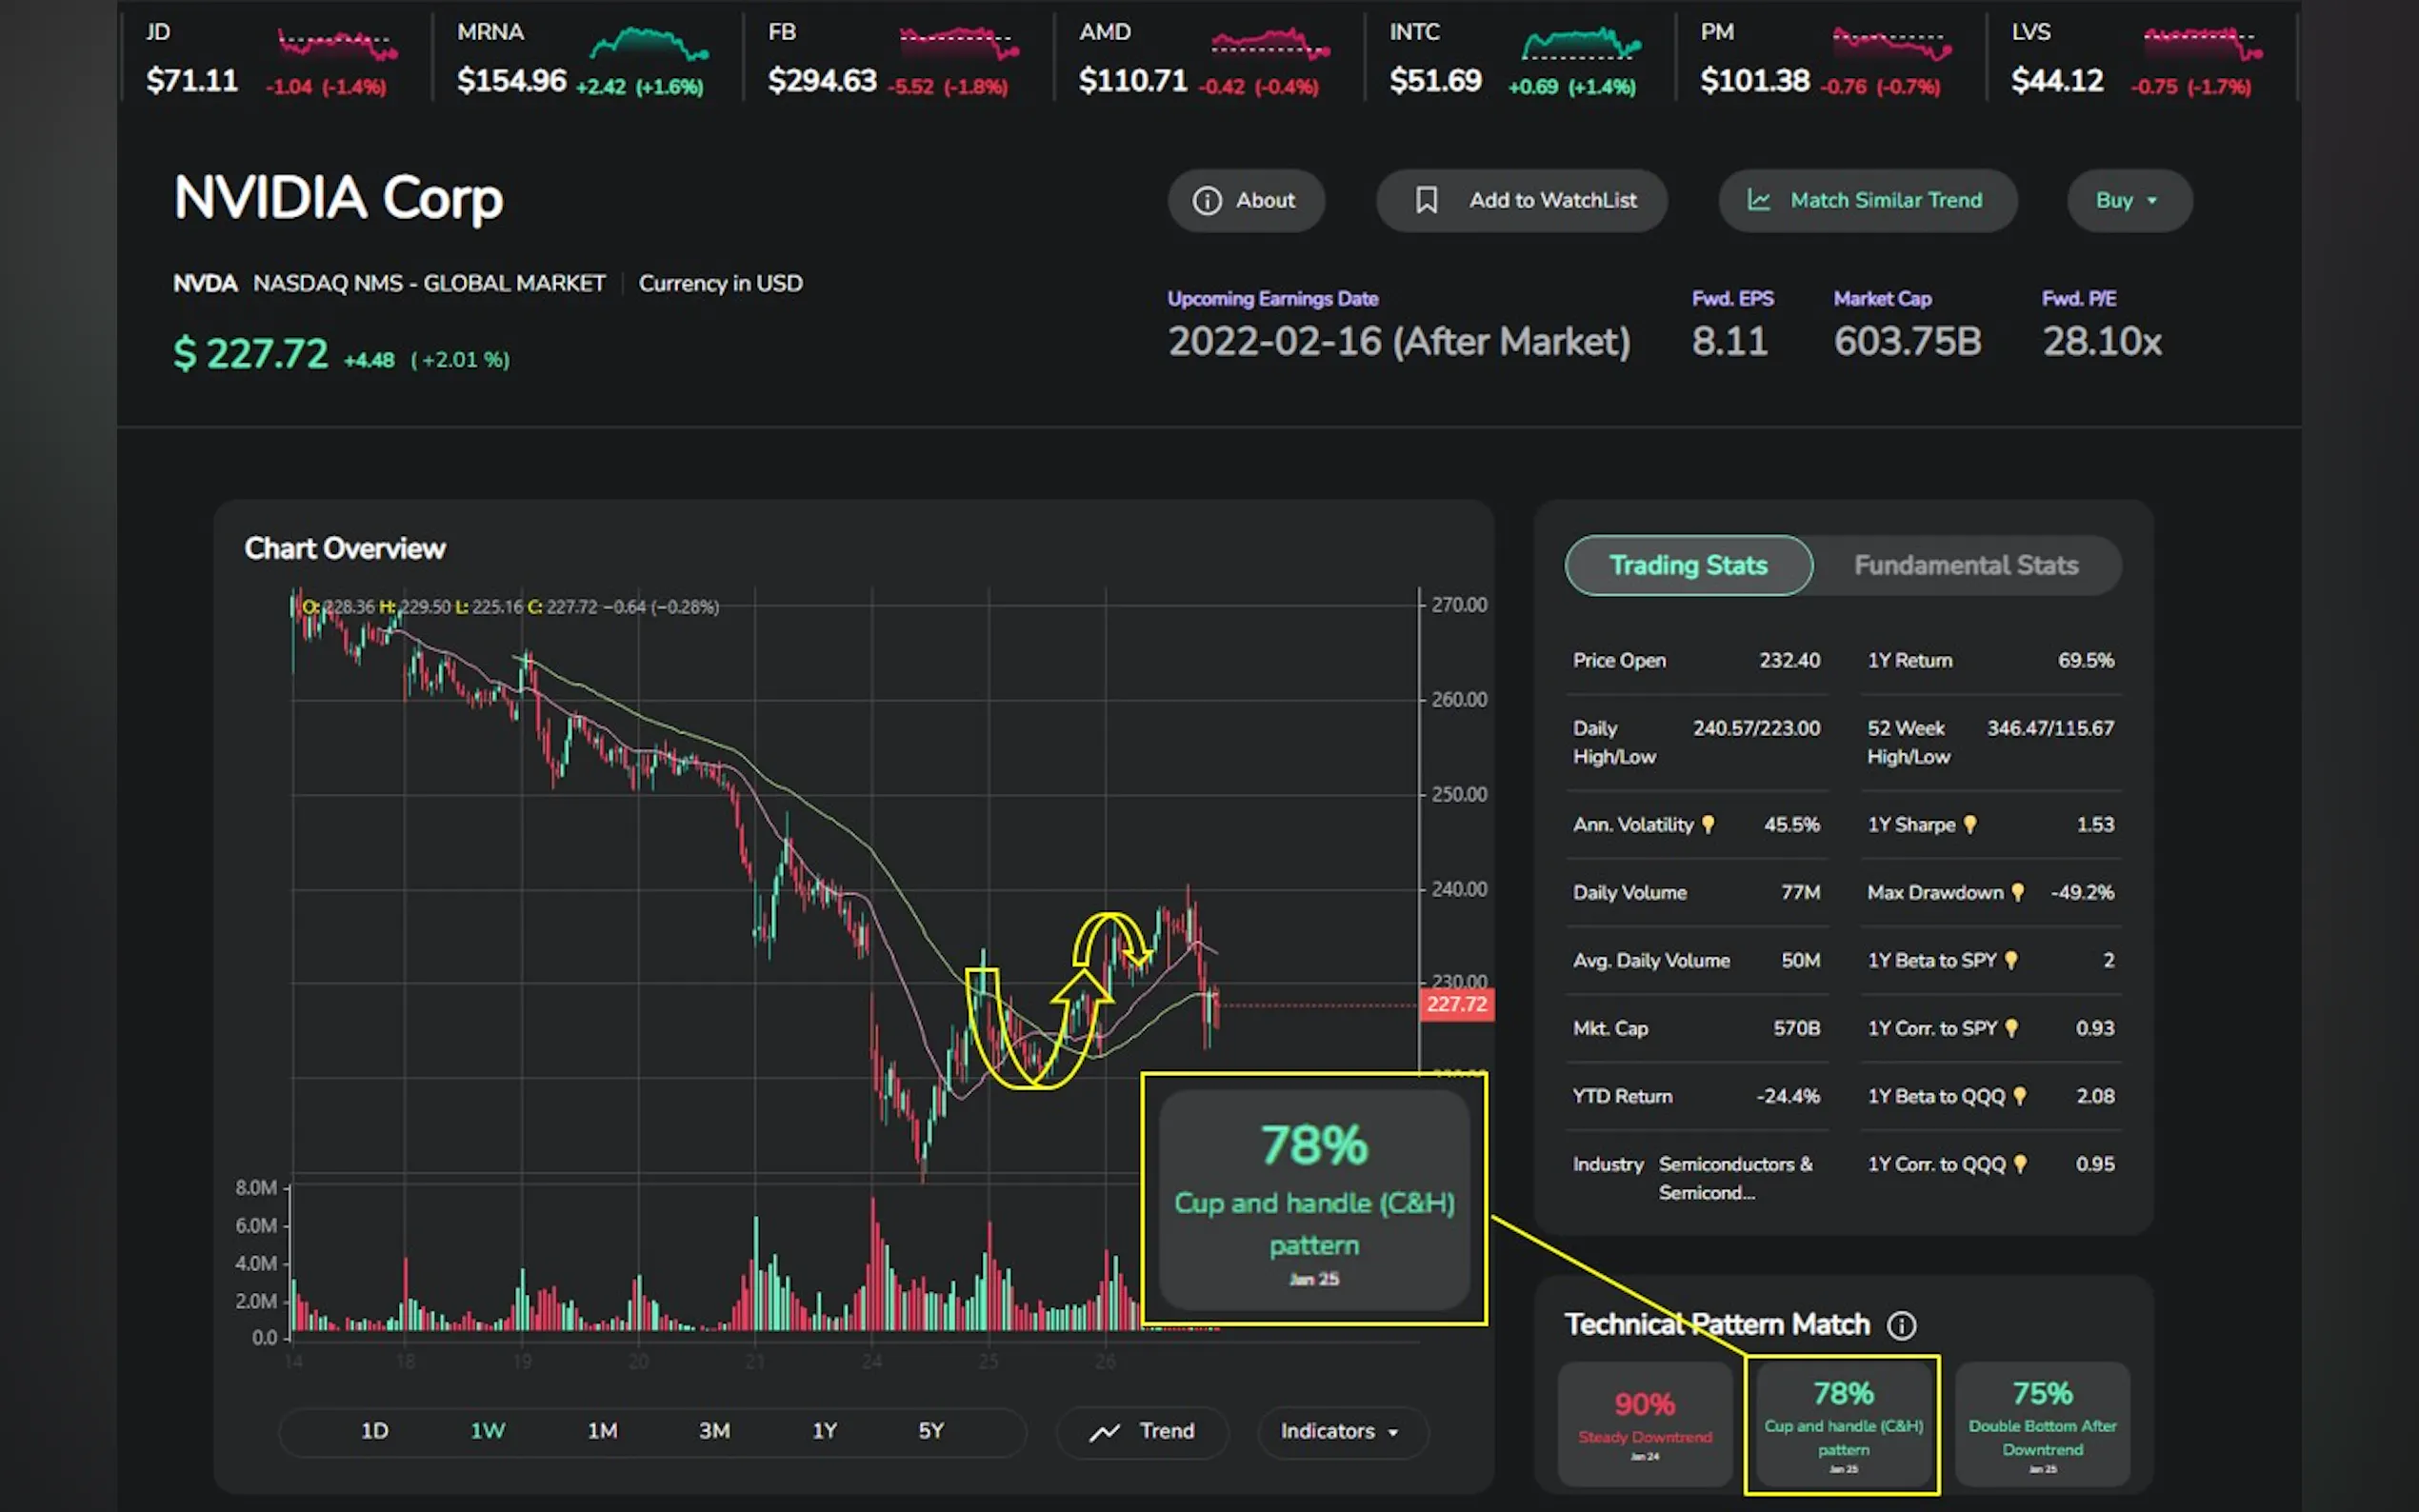The height and width of the screenshot is (1512, 2419).
Task: Select the 5Y chart timeframe
Action: tap(931, 1431)
